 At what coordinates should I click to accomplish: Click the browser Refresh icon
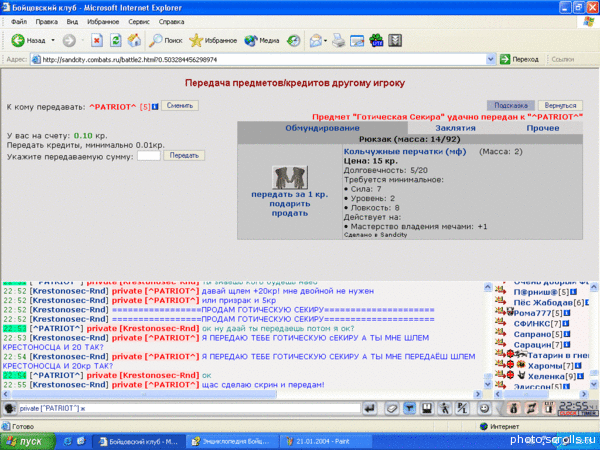(x=116, y=41)
